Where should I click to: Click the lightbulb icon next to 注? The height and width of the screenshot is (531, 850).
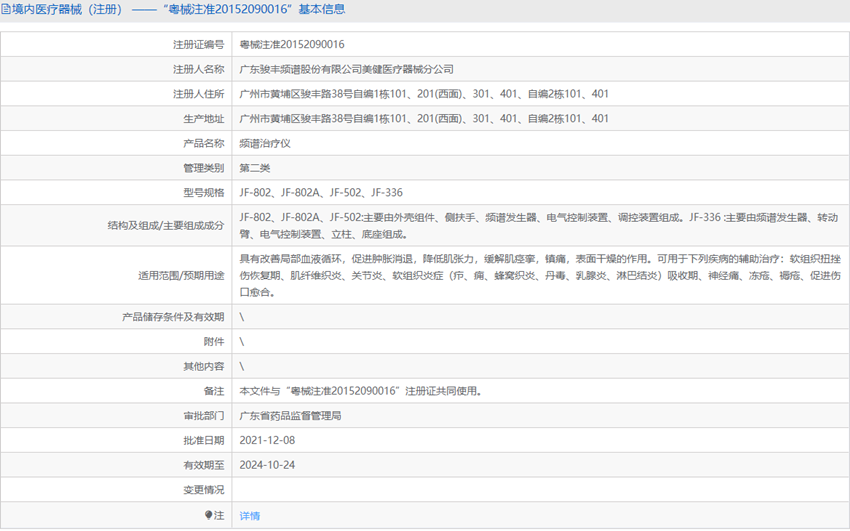[209, 515]
